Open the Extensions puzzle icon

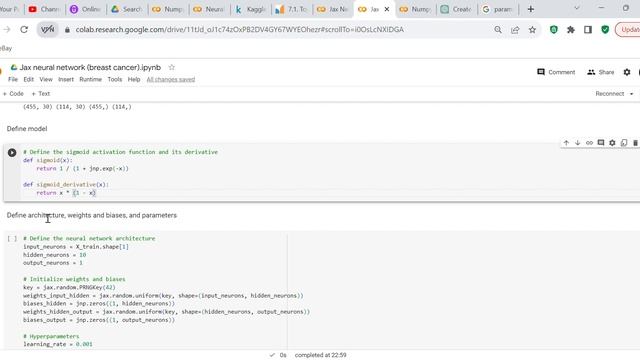click(571, 29)
